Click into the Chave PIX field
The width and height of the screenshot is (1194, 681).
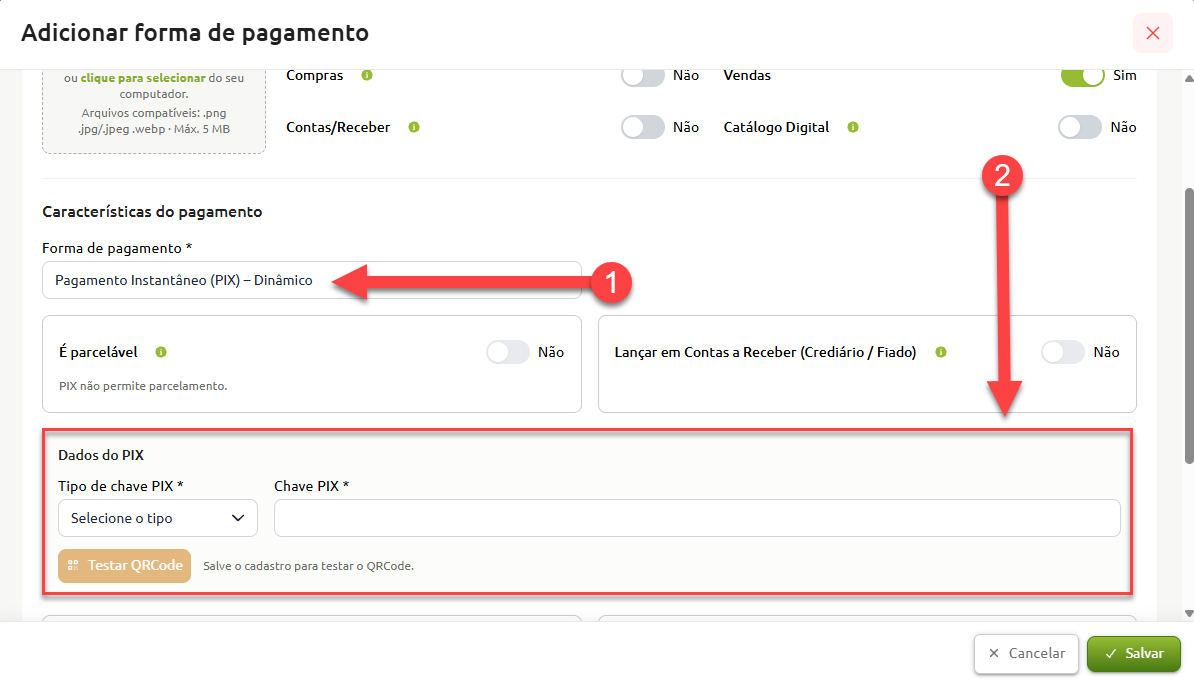(x=697, y=518)
